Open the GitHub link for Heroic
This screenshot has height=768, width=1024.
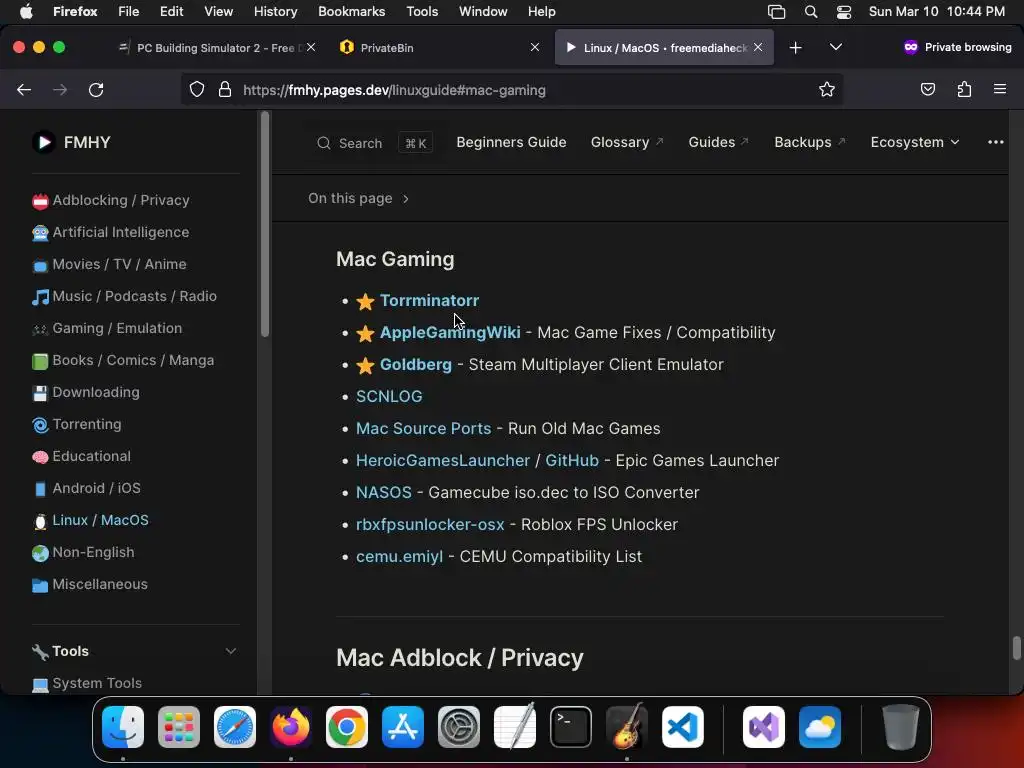571,460
